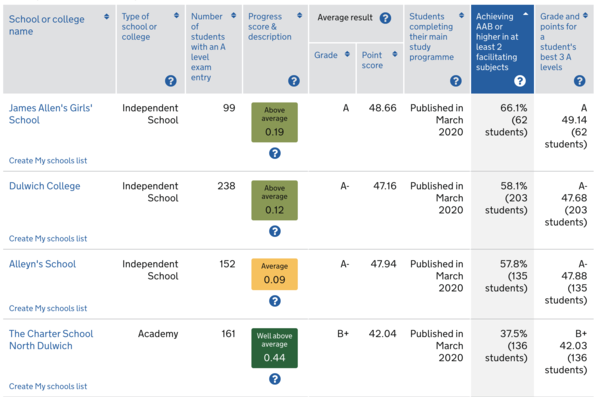Sort by average result Grade arrows
The image size is (600, 397).
347,54
